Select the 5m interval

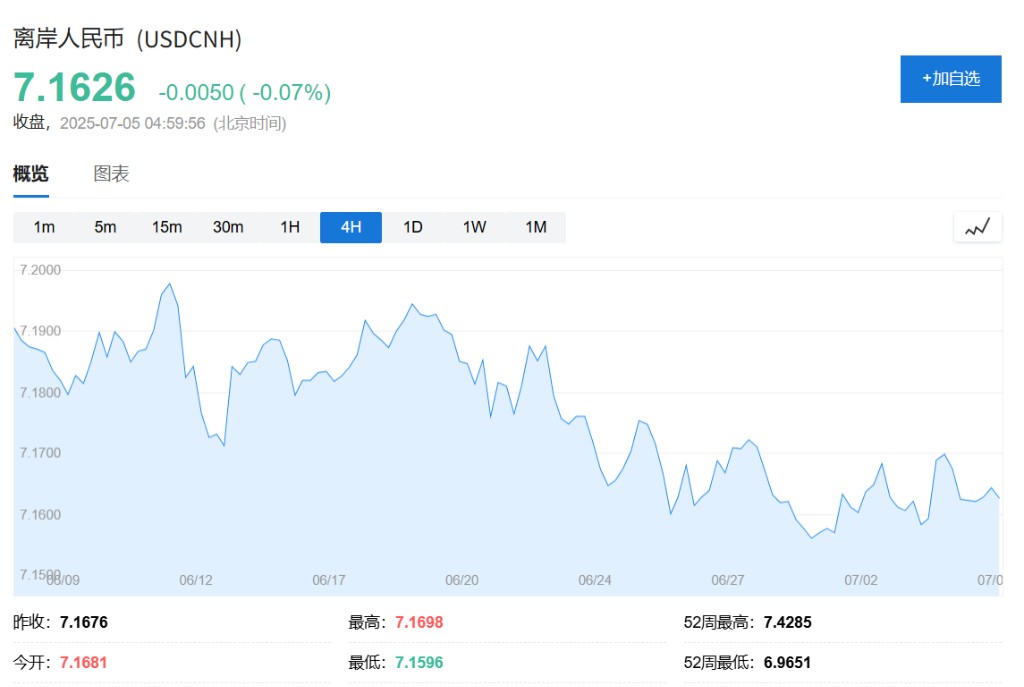coord(105,227)
